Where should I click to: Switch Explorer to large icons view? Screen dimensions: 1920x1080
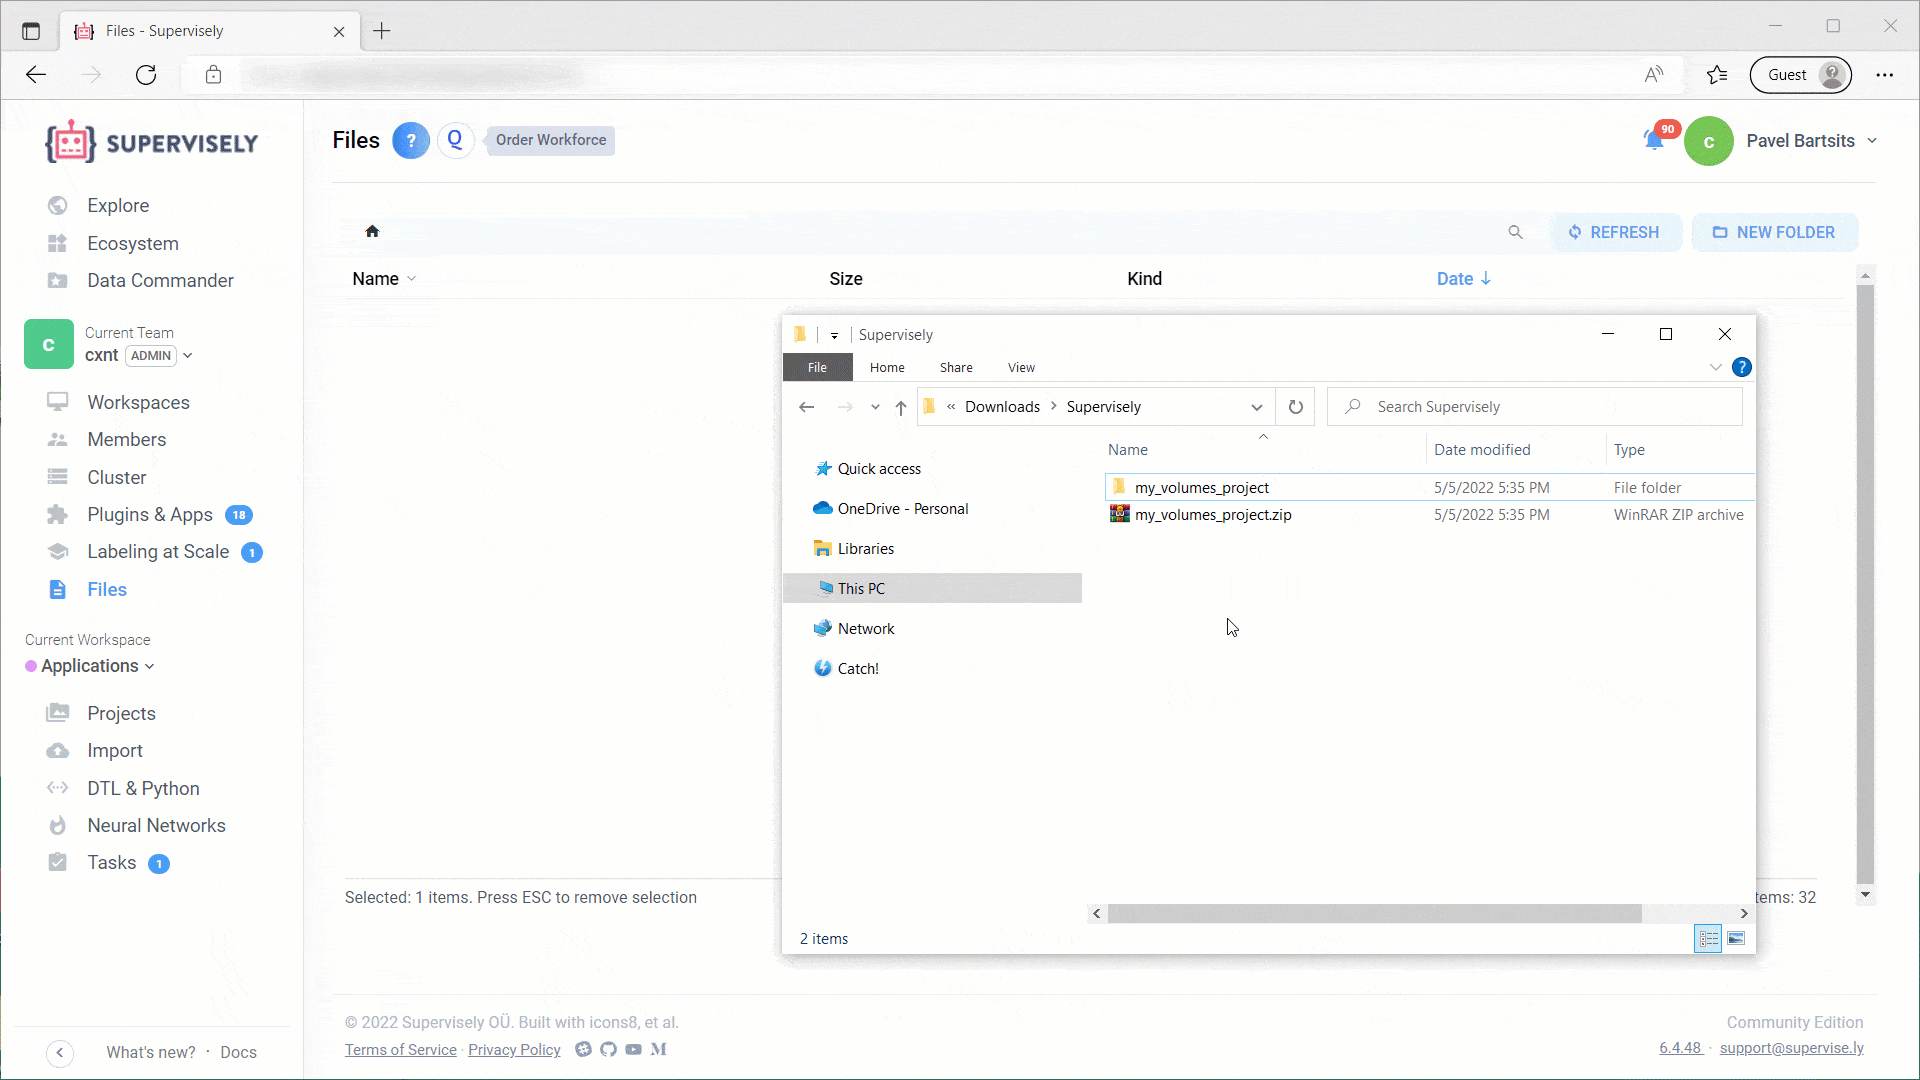click(1736, 938)
